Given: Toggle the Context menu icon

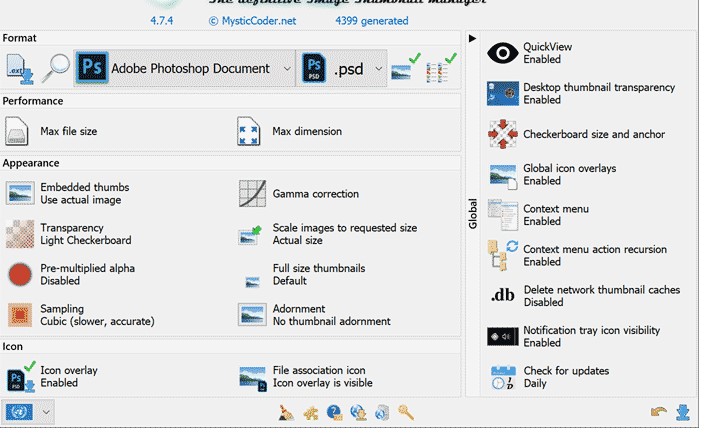Looking at the screenshot, I should point(502,215).
